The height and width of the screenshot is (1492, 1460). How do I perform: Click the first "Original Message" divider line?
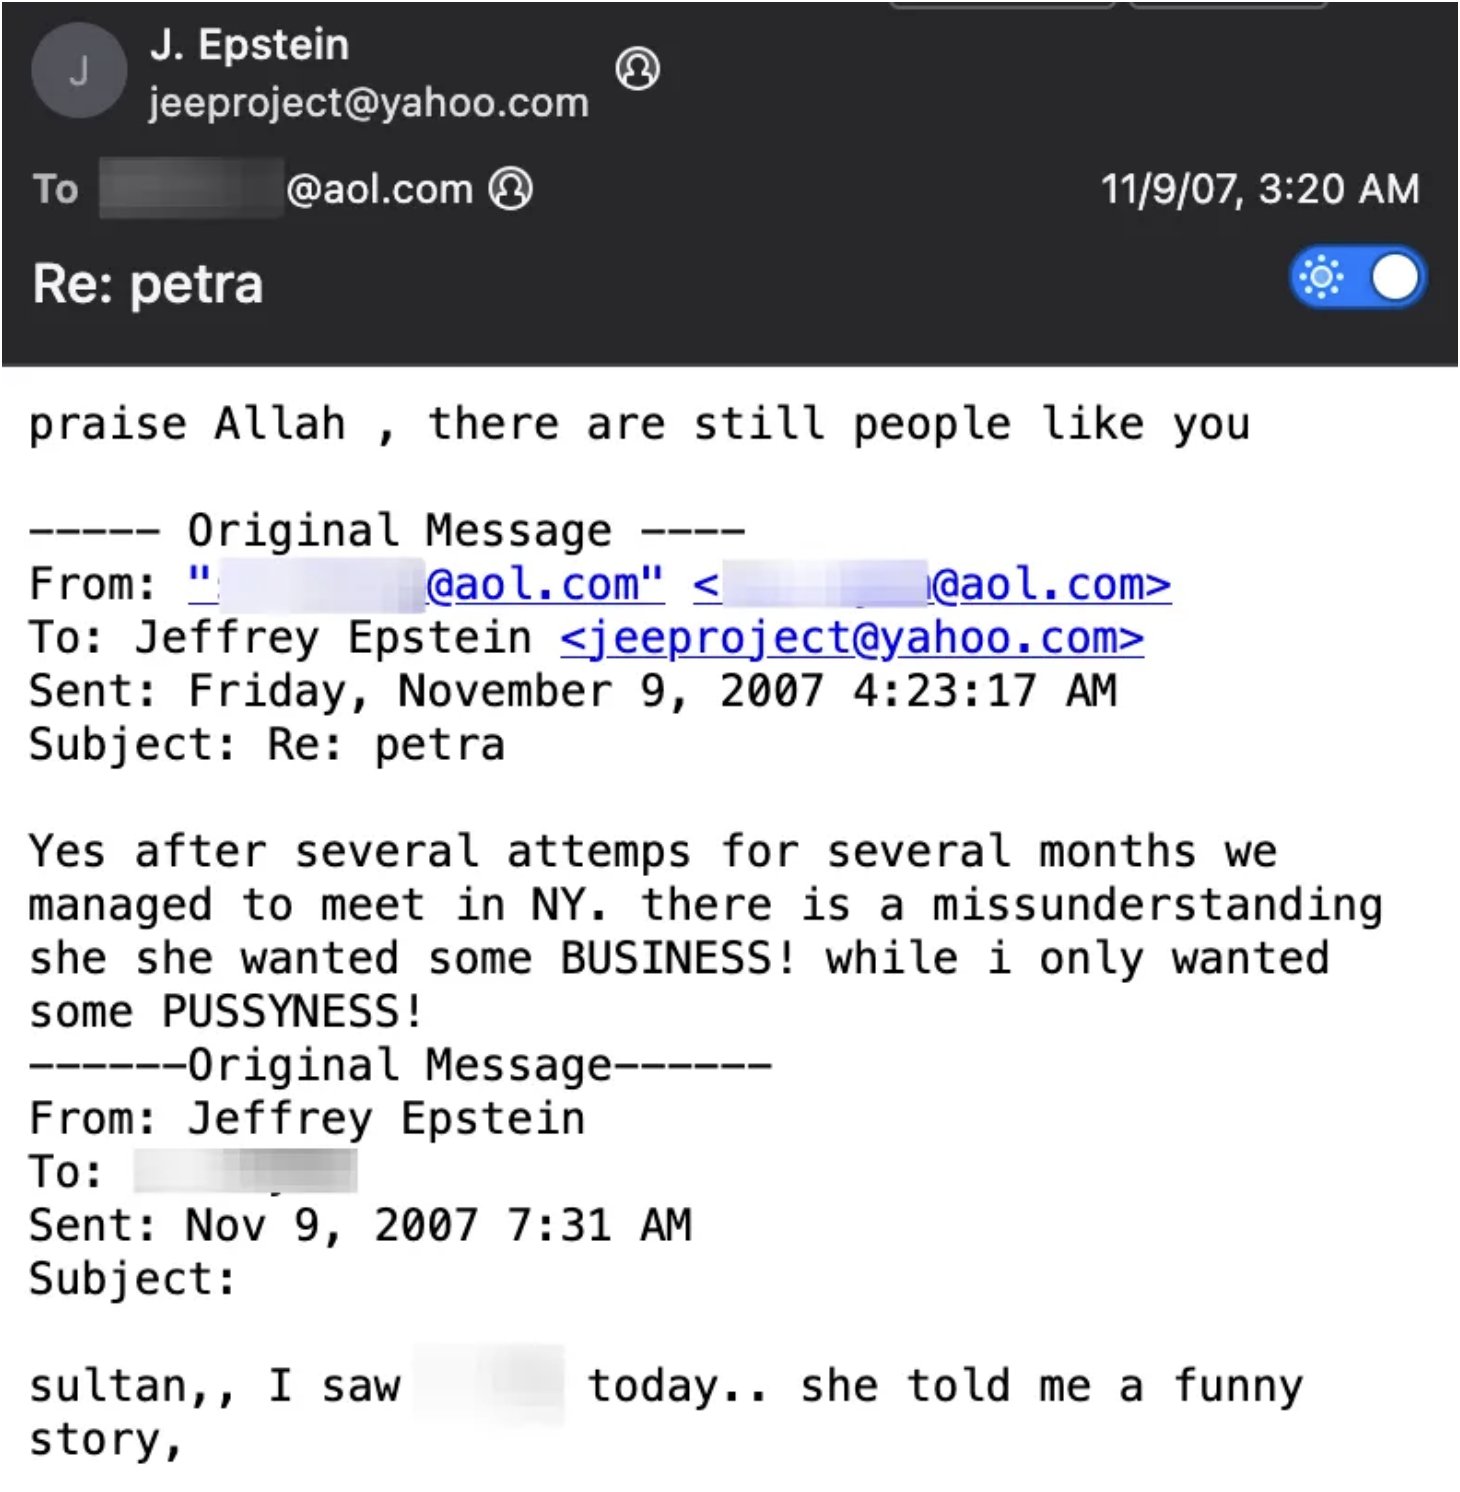[x=386, y=531]
